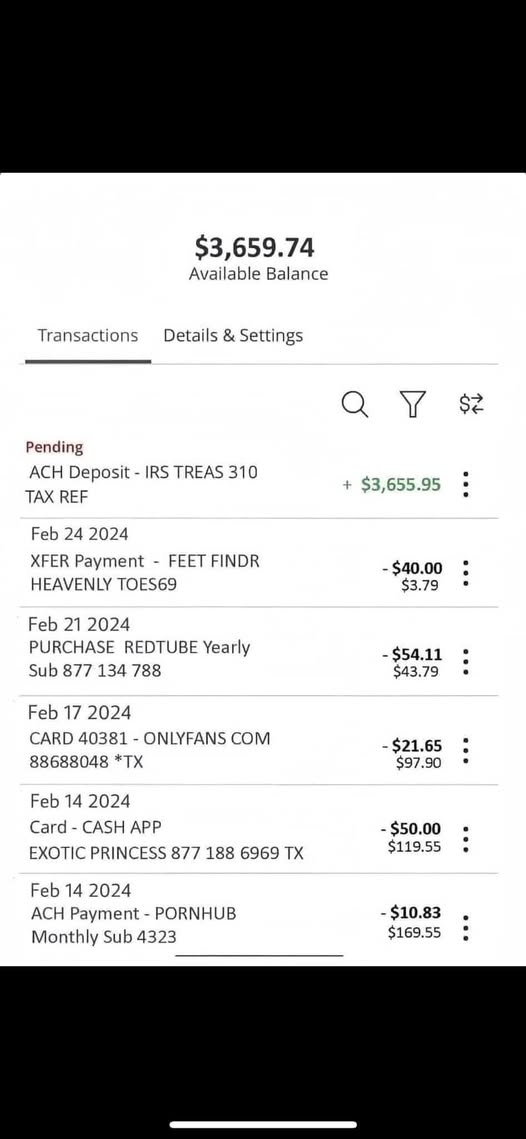This screenshot has height=1139, width=526.
Task: Open three-dot menu for FEET FINDR payment
Action: coord(466,572)
